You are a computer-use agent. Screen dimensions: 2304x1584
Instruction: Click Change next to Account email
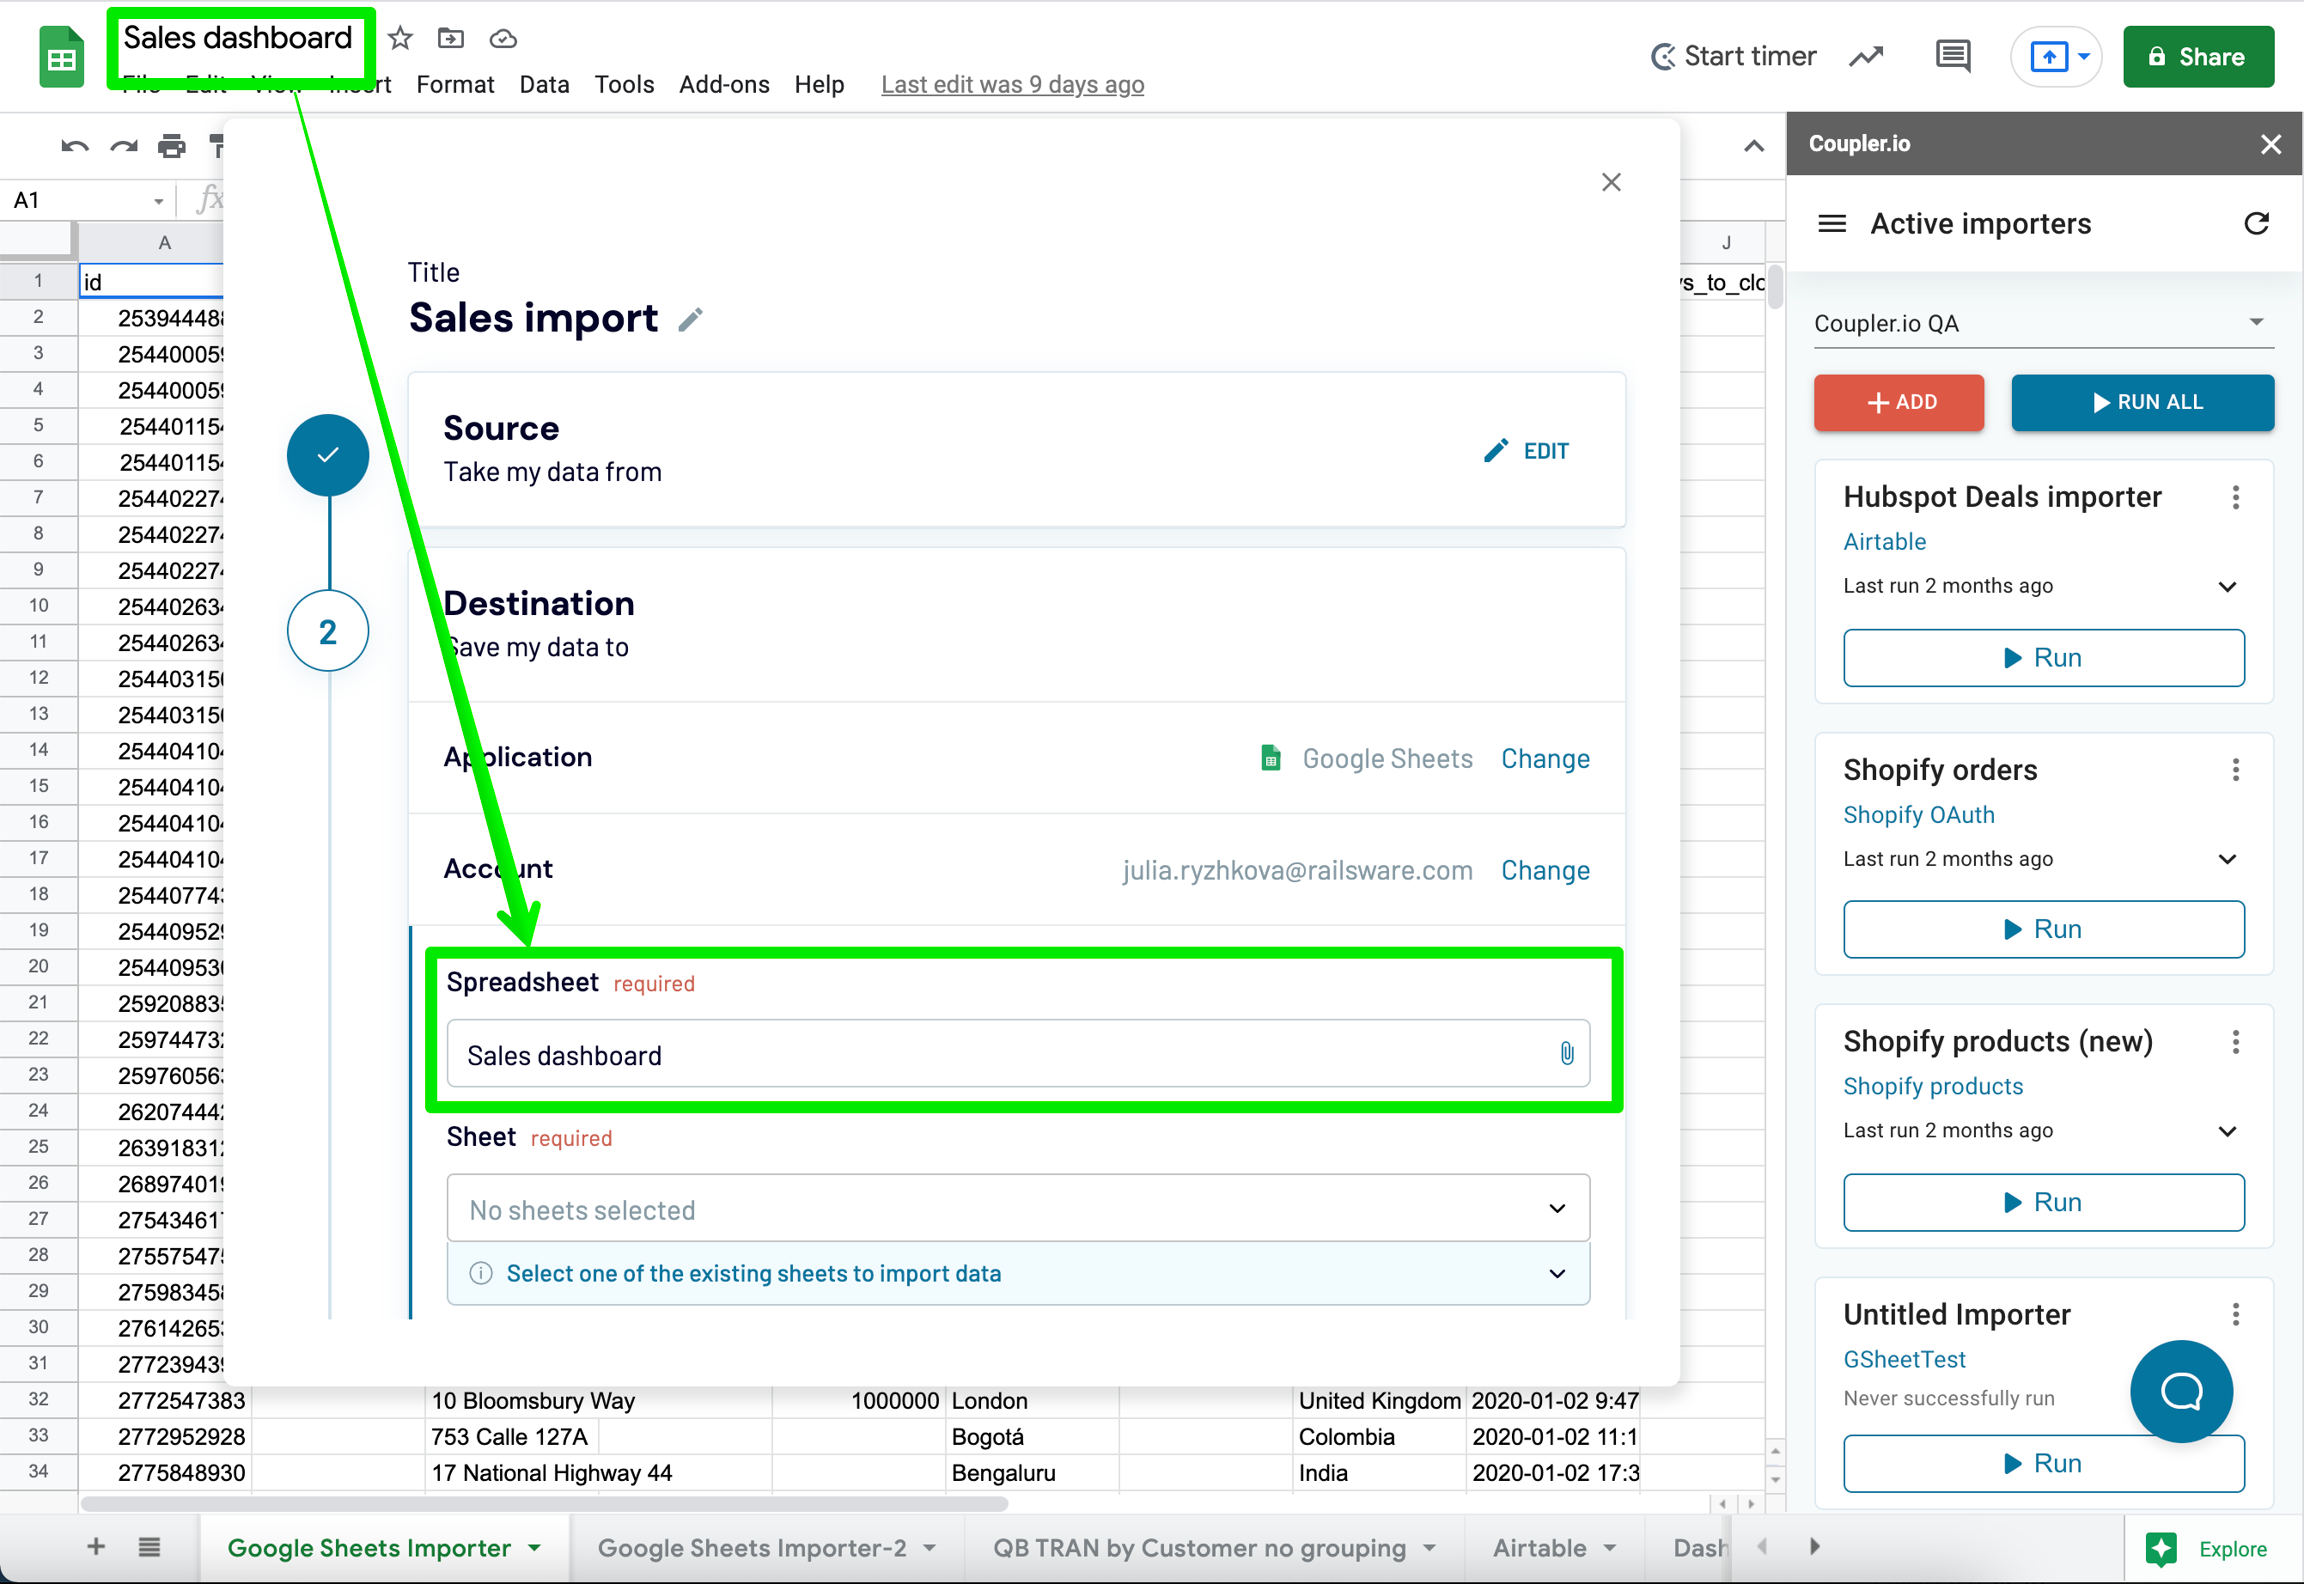(x=1544, y=870)
